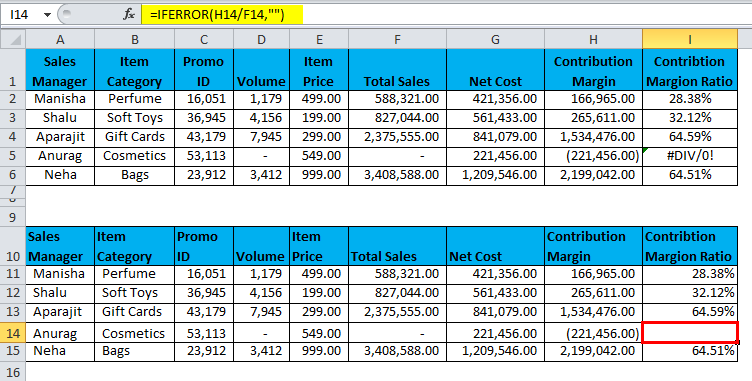The width and height of the screenshot is (752, 381).
Task: Click the row 14 header
Action: point(12,333)
